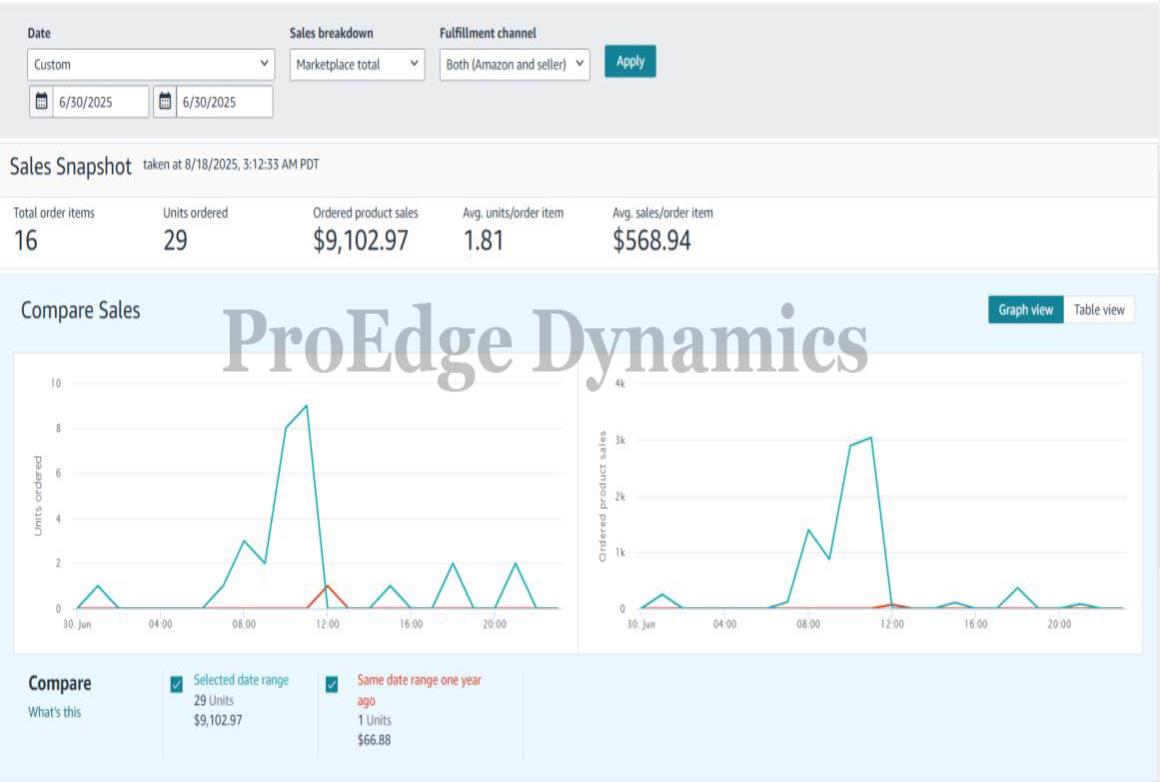This screenshot has height=782, width=1160.
Task: Click the Ordered product sales chart peak
Action: coord(870,437)
